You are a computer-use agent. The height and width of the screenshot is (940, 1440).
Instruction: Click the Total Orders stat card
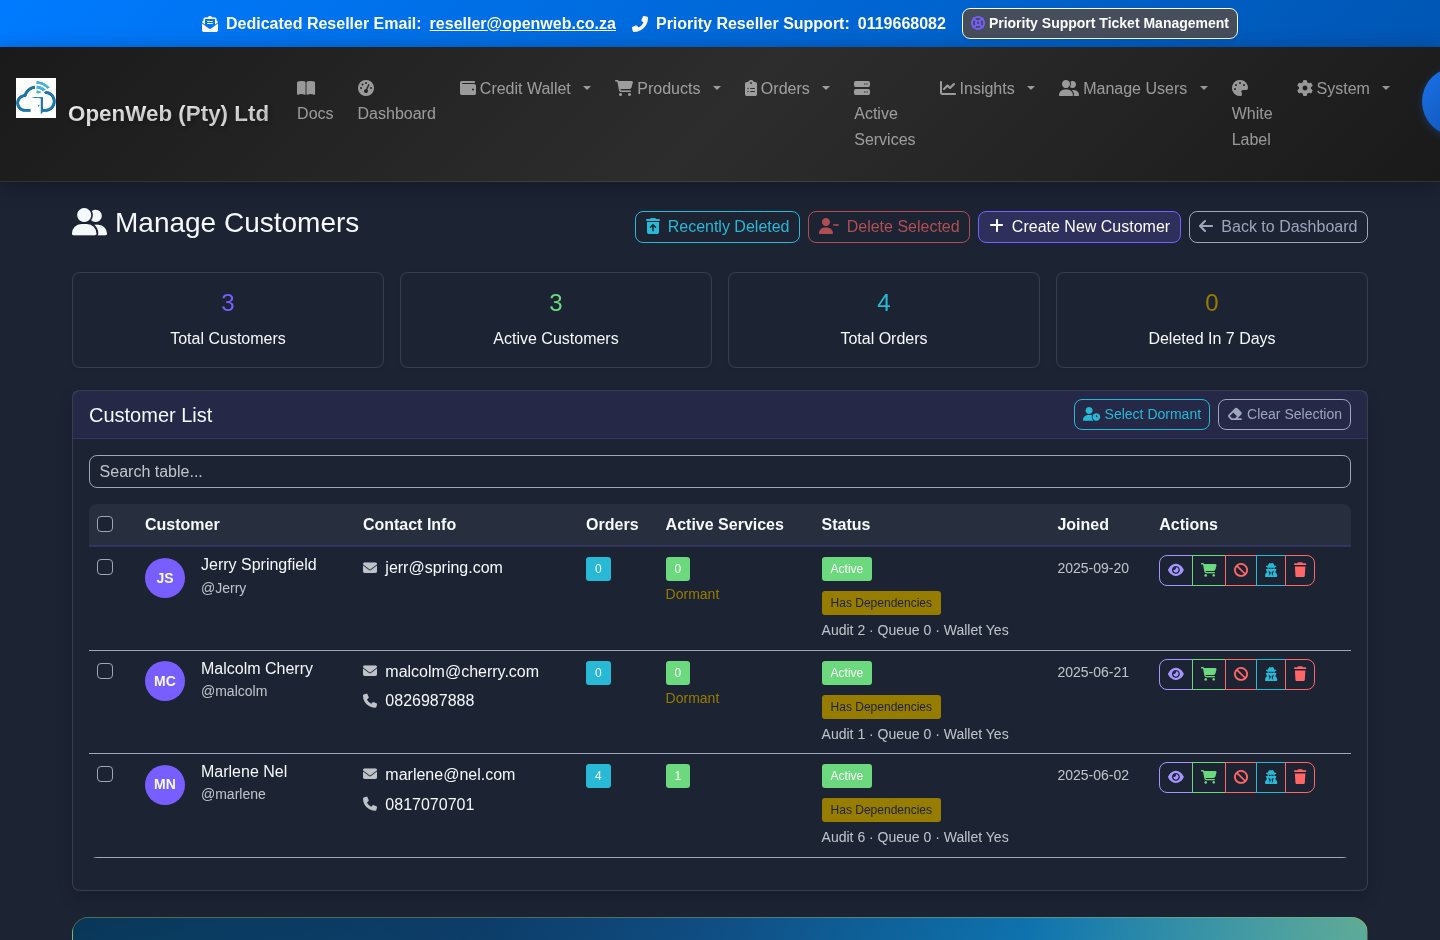click(884, 320)
